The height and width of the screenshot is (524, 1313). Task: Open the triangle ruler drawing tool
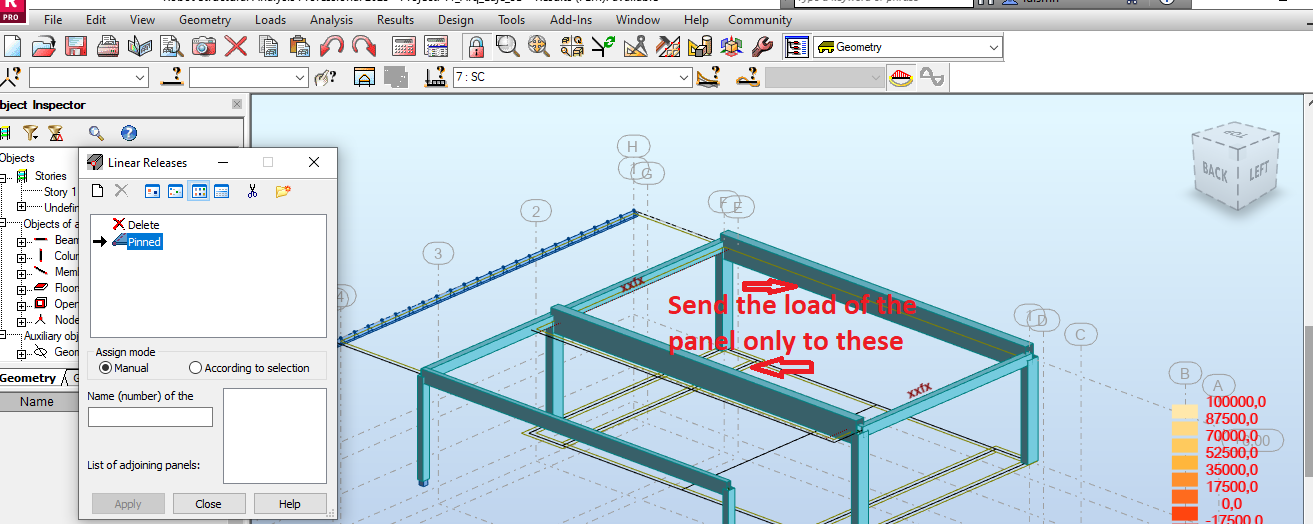point(636,46)
